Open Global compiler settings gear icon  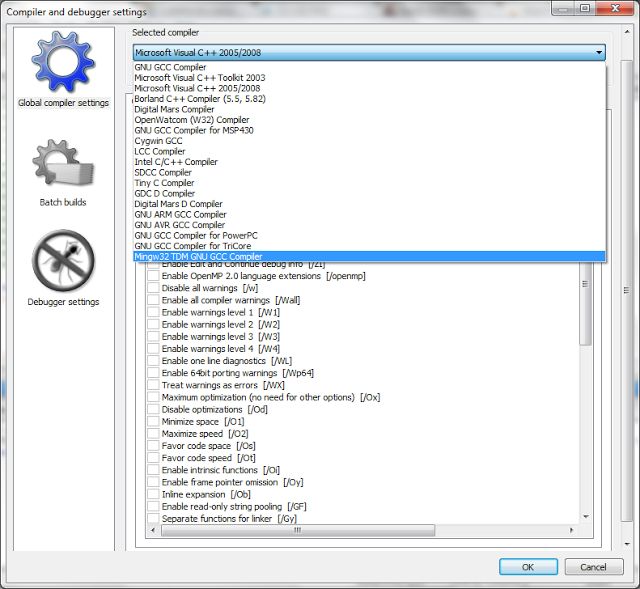click(63, 62)
